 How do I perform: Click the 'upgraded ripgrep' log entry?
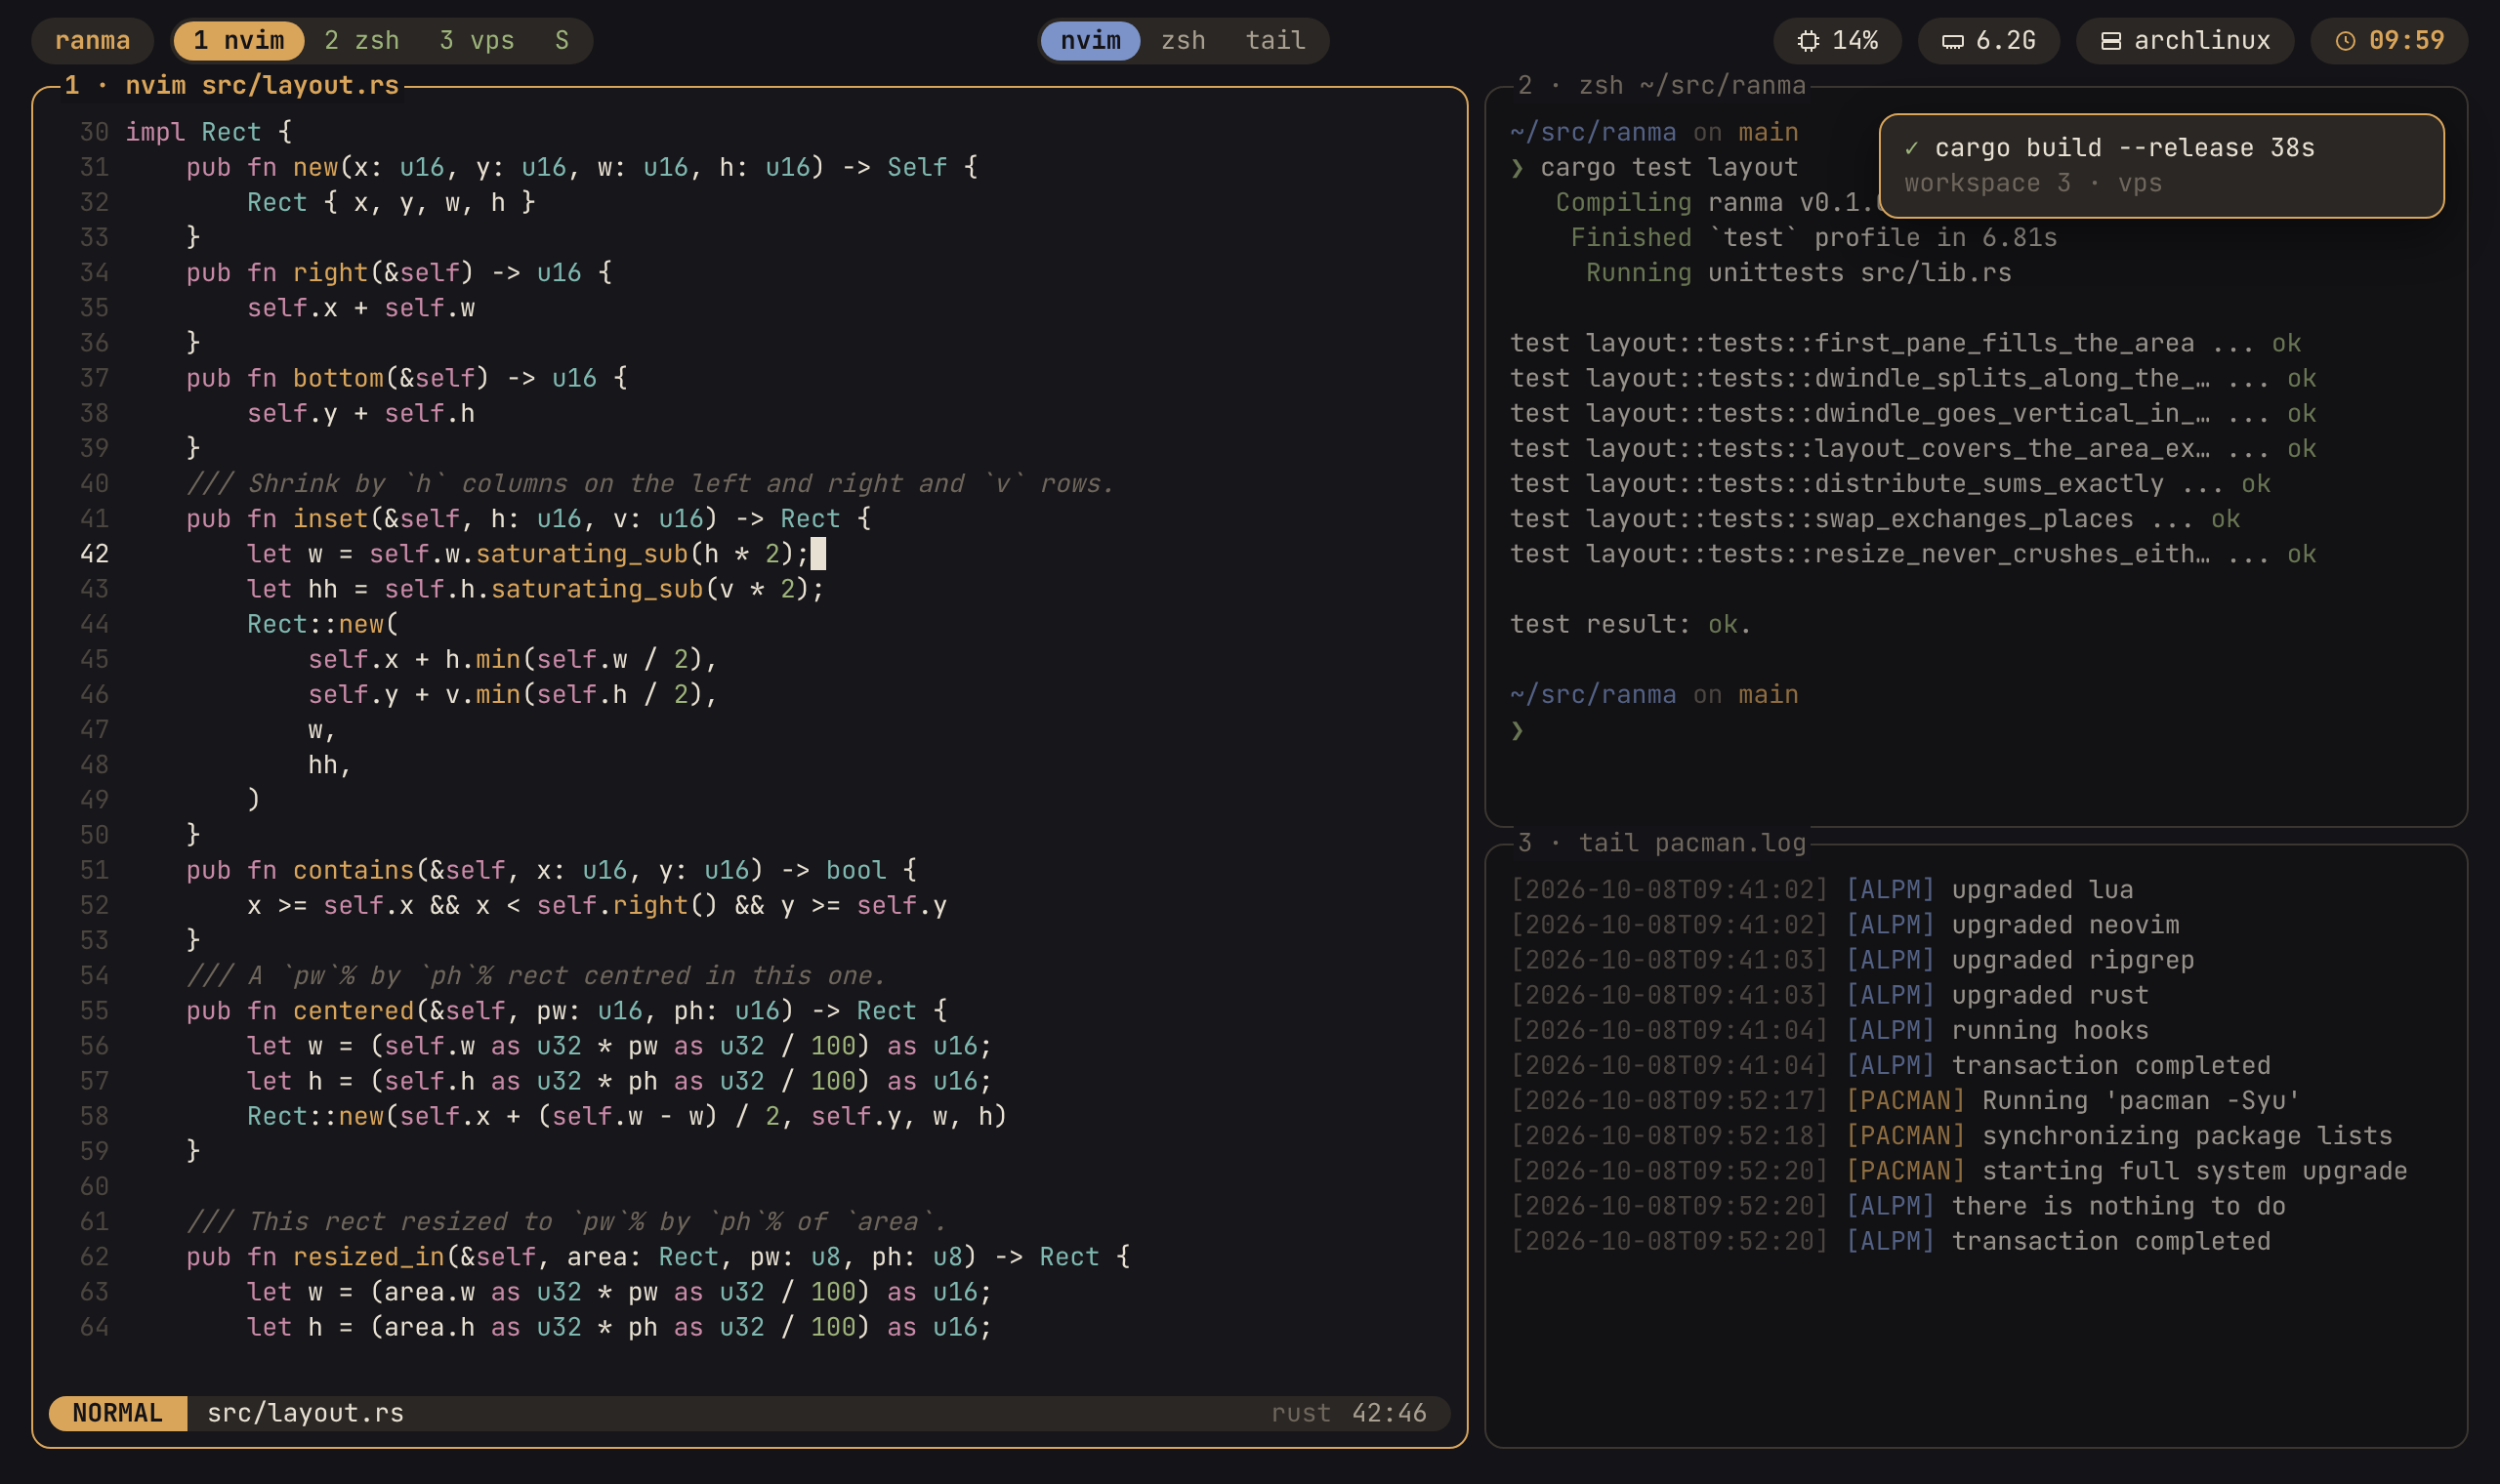coord(1852,960)
